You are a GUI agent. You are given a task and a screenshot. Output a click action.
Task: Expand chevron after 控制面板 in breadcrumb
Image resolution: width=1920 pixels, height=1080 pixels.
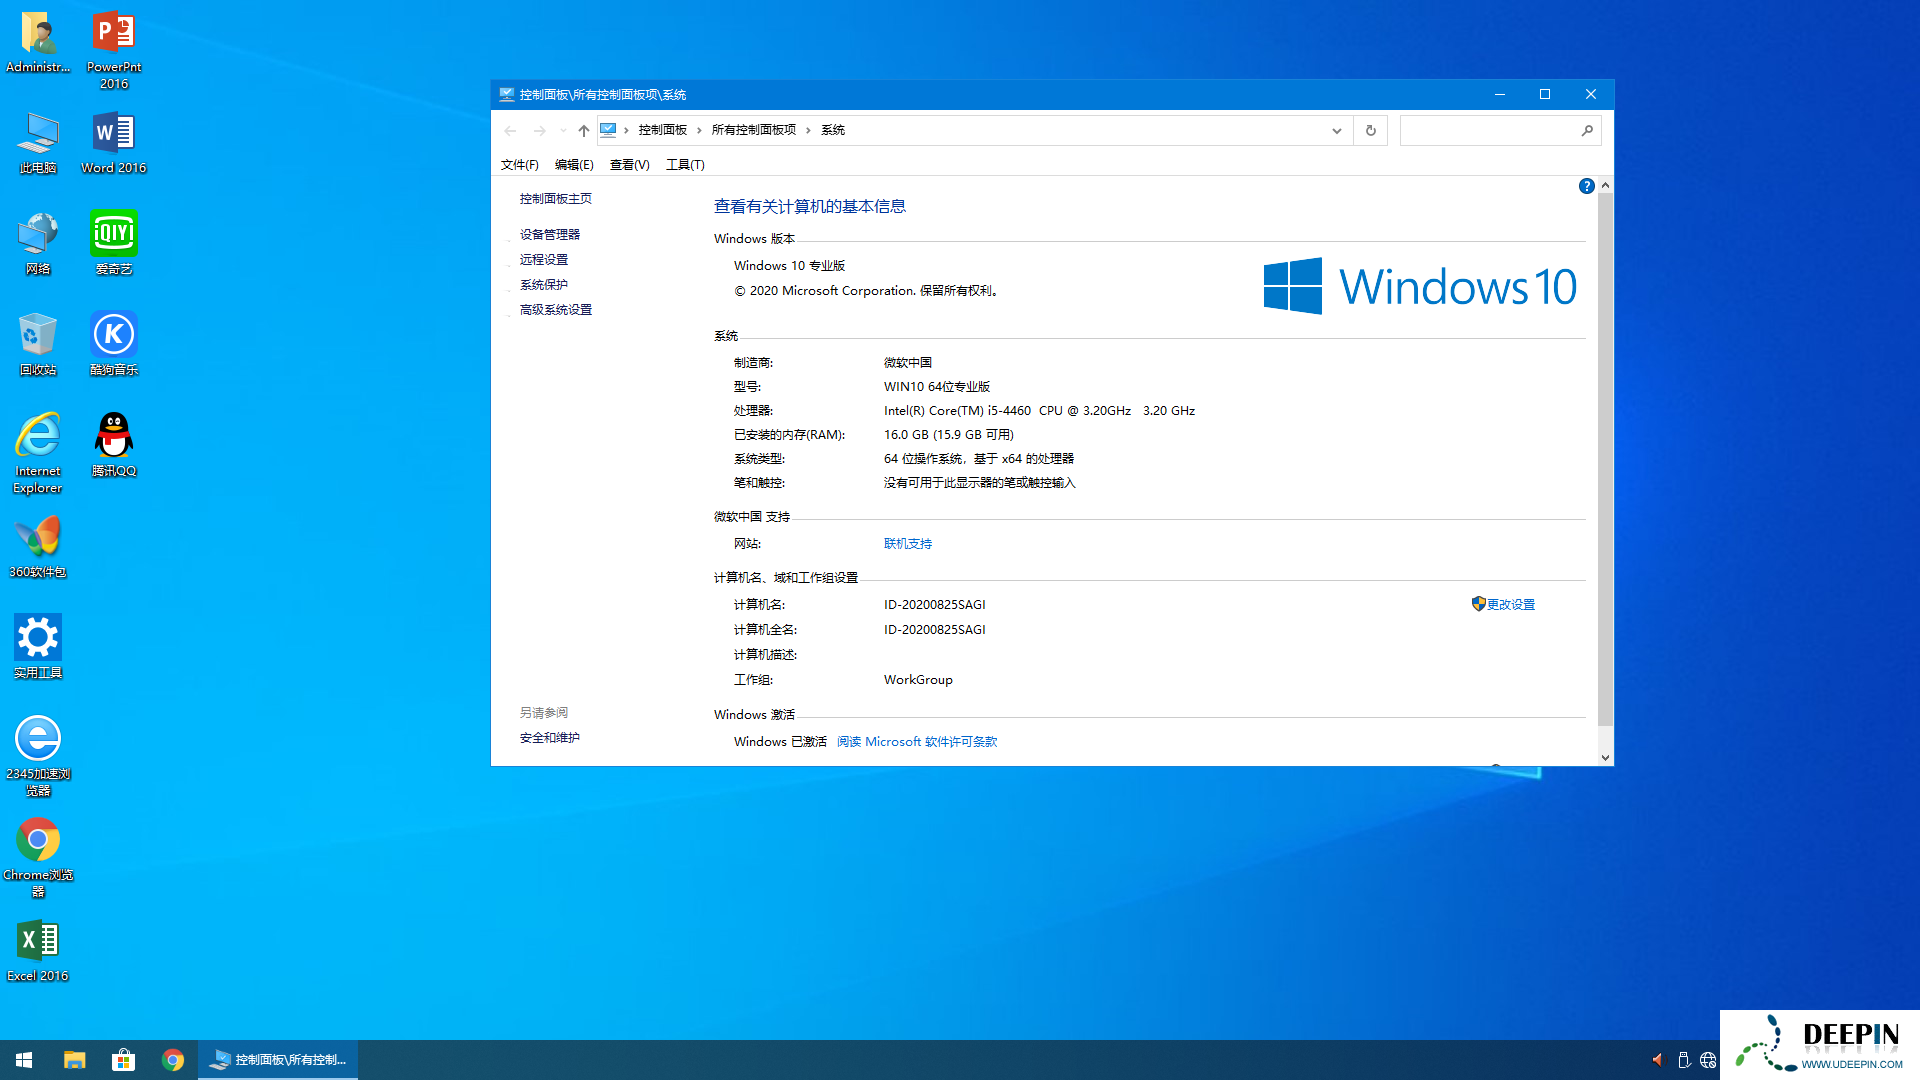[699, 130]
